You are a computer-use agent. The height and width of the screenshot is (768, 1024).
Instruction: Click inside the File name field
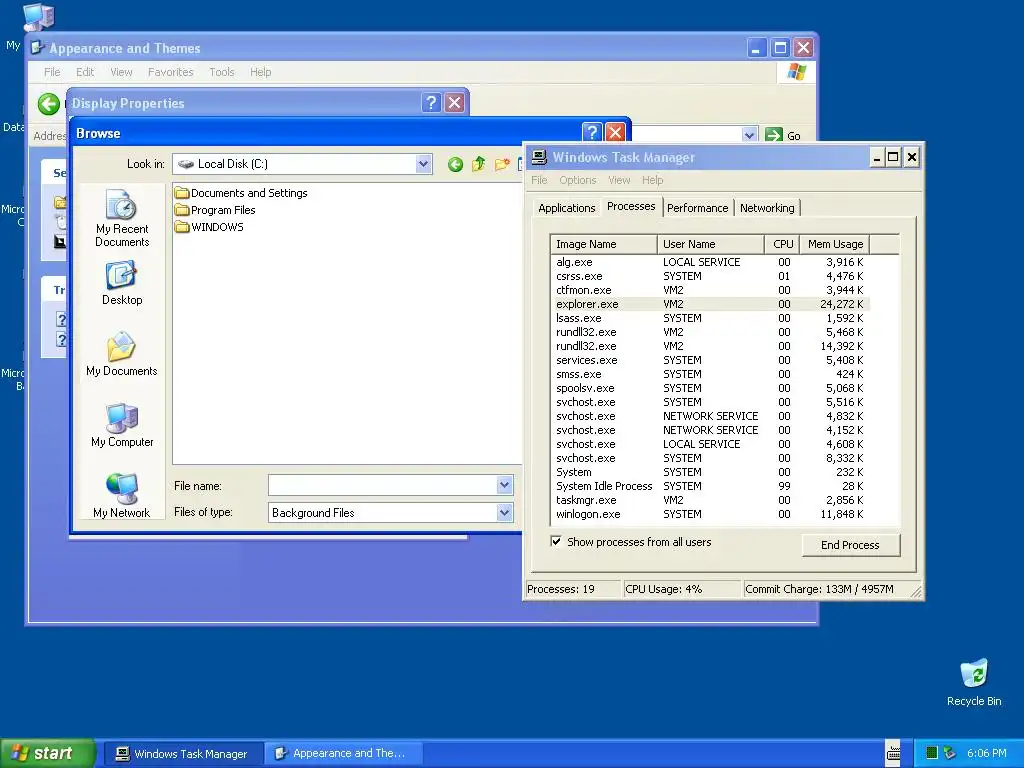pos(383,485)
